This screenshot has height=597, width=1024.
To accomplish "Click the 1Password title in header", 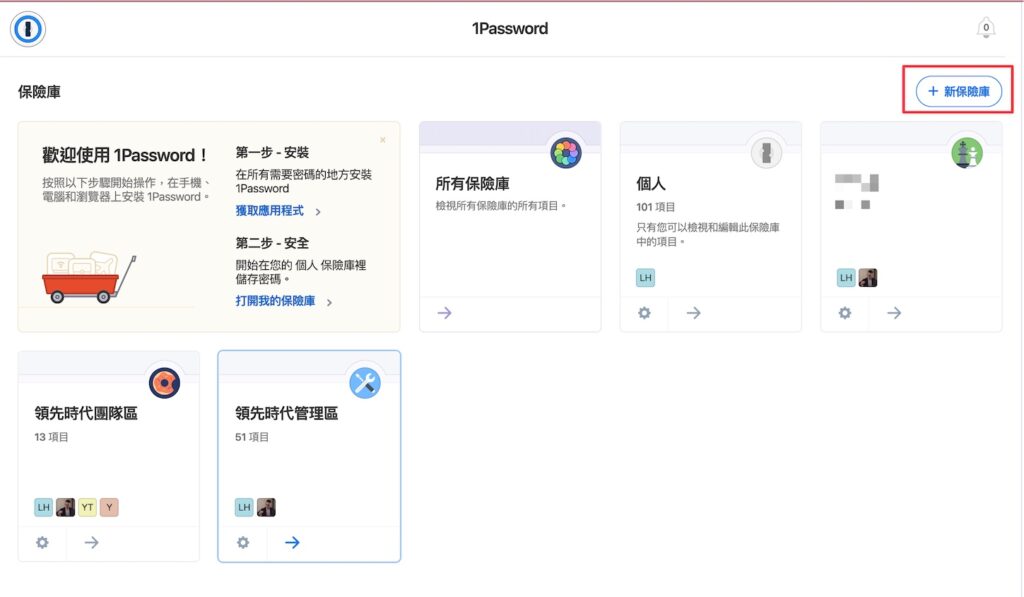I will [510, 29].
